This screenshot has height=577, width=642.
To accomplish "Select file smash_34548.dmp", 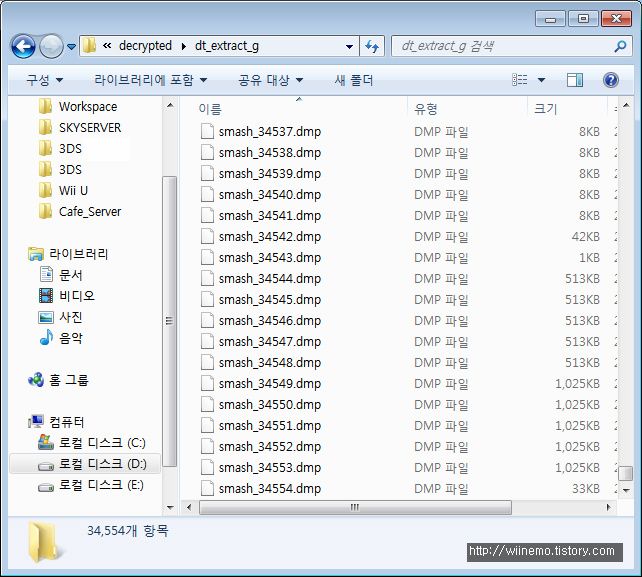I will 269,362.
